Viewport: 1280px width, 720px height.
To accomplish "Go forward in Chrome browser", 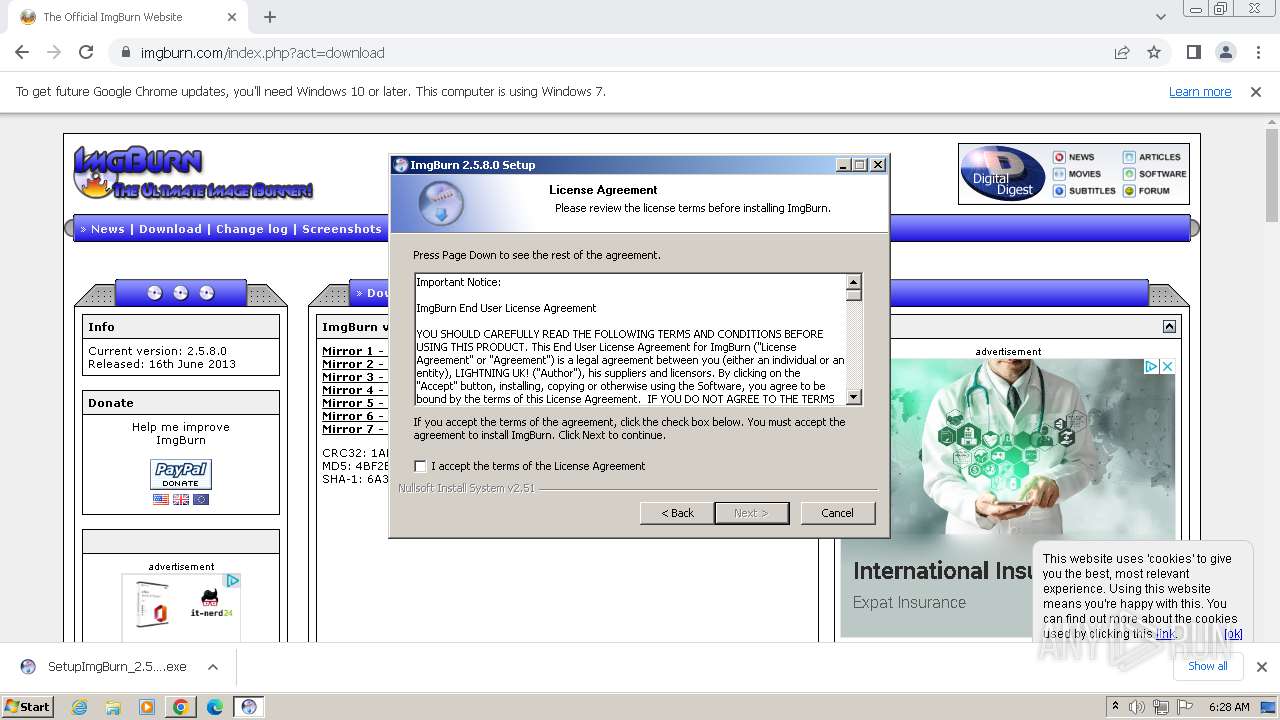I will pos(54,53).
